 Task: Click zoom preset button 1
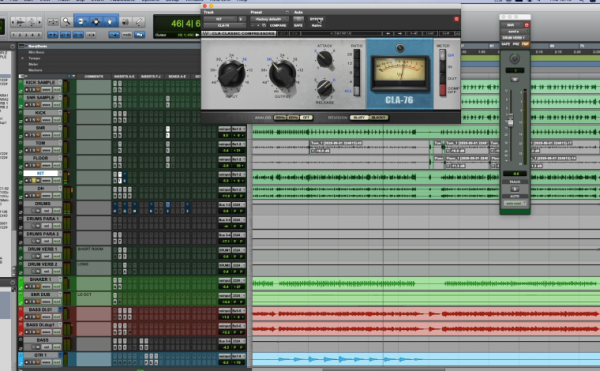13,35
